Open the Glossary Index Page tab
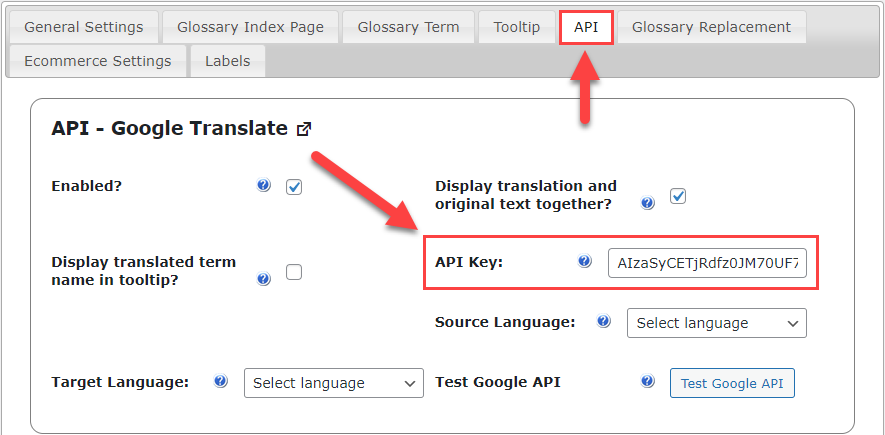The width and height of the screenshot is (885, 435). tap(251, 27)
